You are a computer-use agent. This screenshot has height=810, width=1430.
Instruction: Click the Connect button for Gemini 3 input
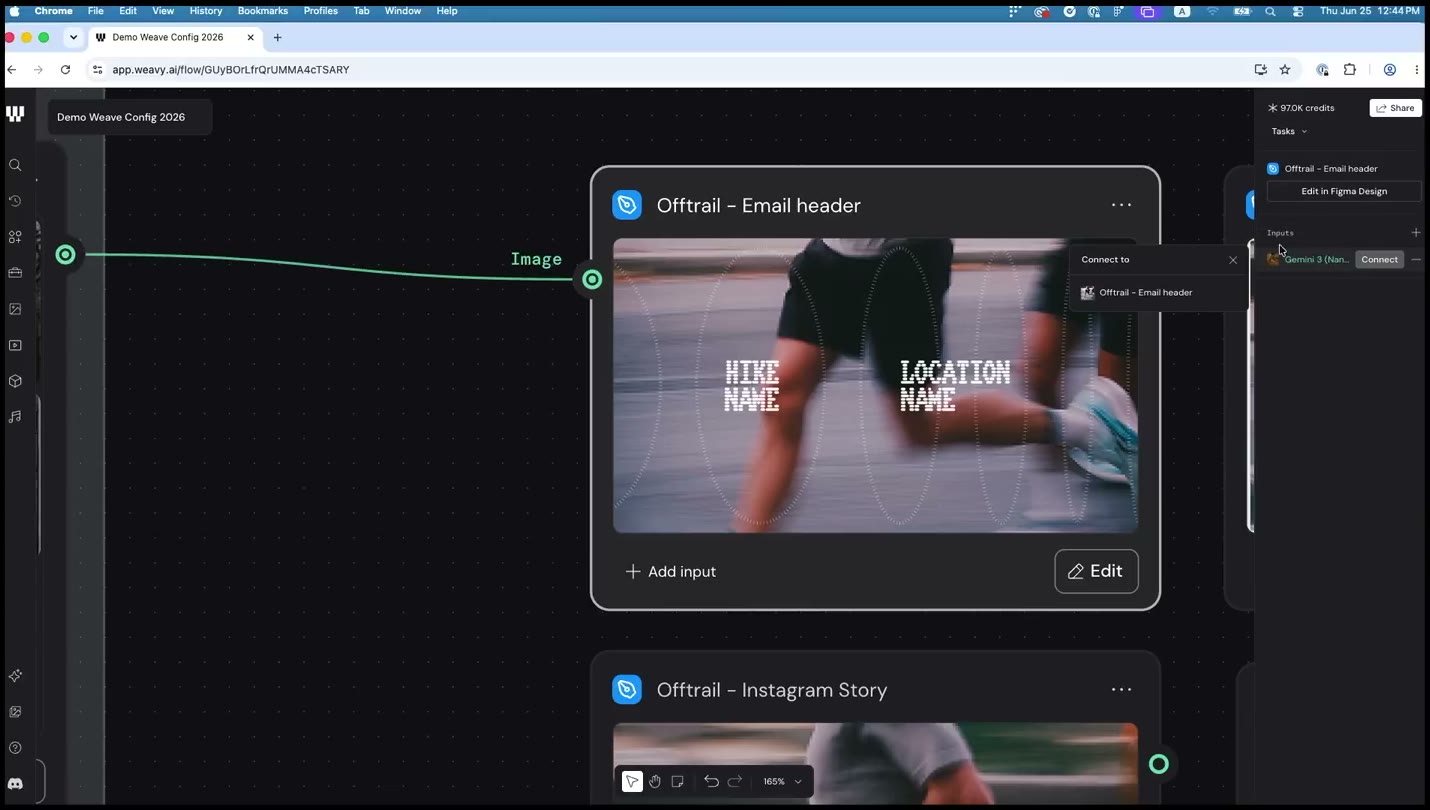point(1379,259)
